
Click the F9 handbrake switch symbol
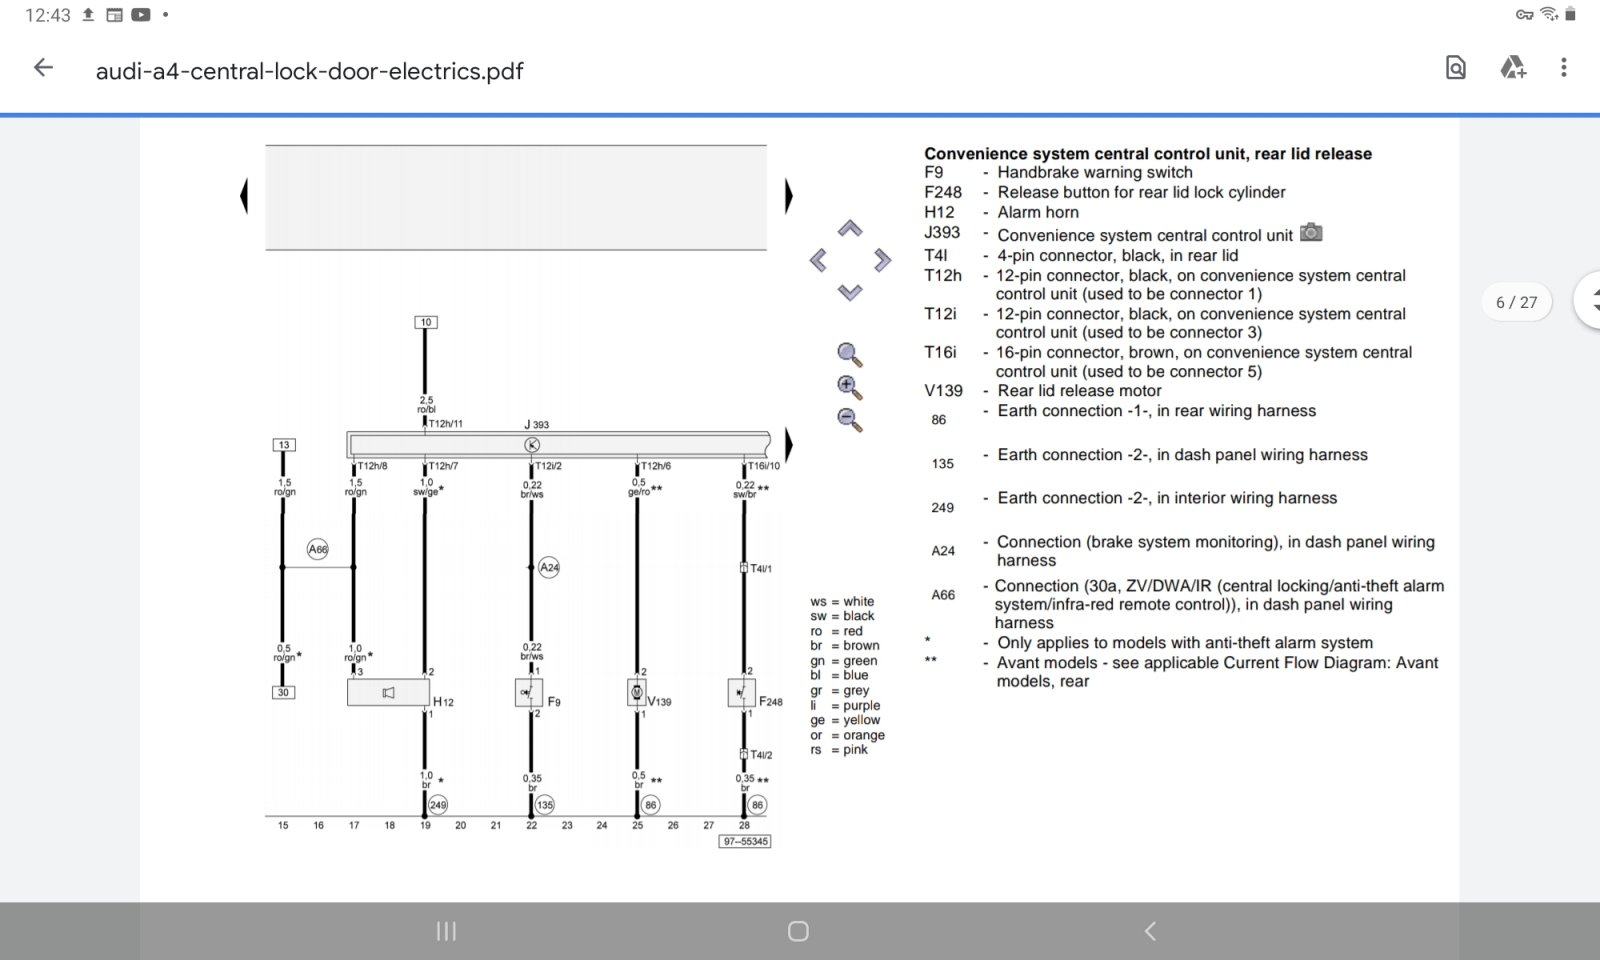pyautogui.click(x=529, y=692)
